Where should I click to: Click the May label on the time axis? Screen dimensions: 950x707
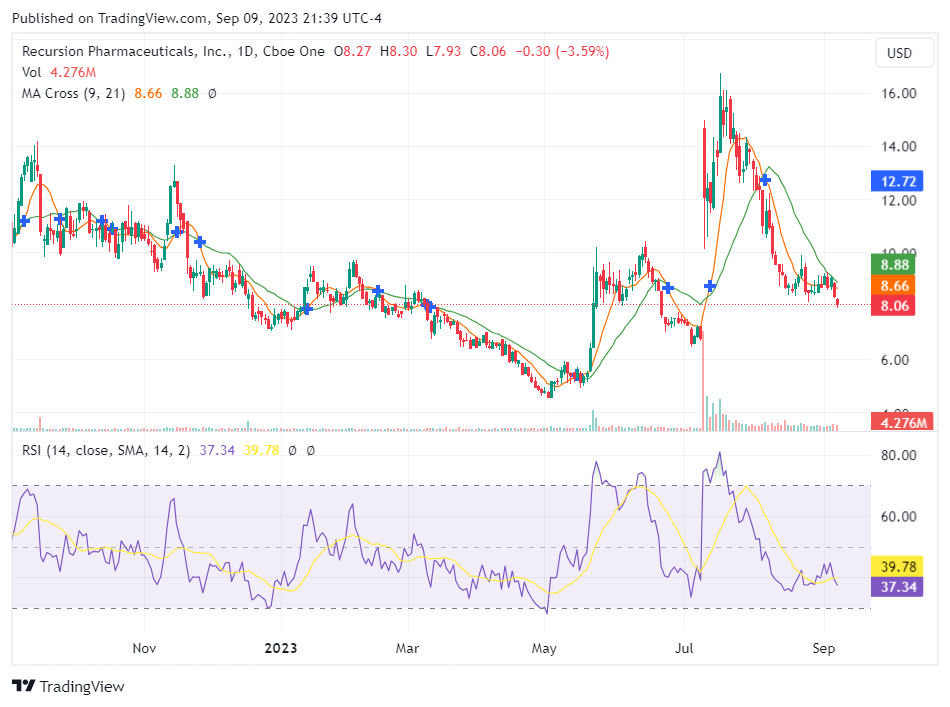(544, 649)
